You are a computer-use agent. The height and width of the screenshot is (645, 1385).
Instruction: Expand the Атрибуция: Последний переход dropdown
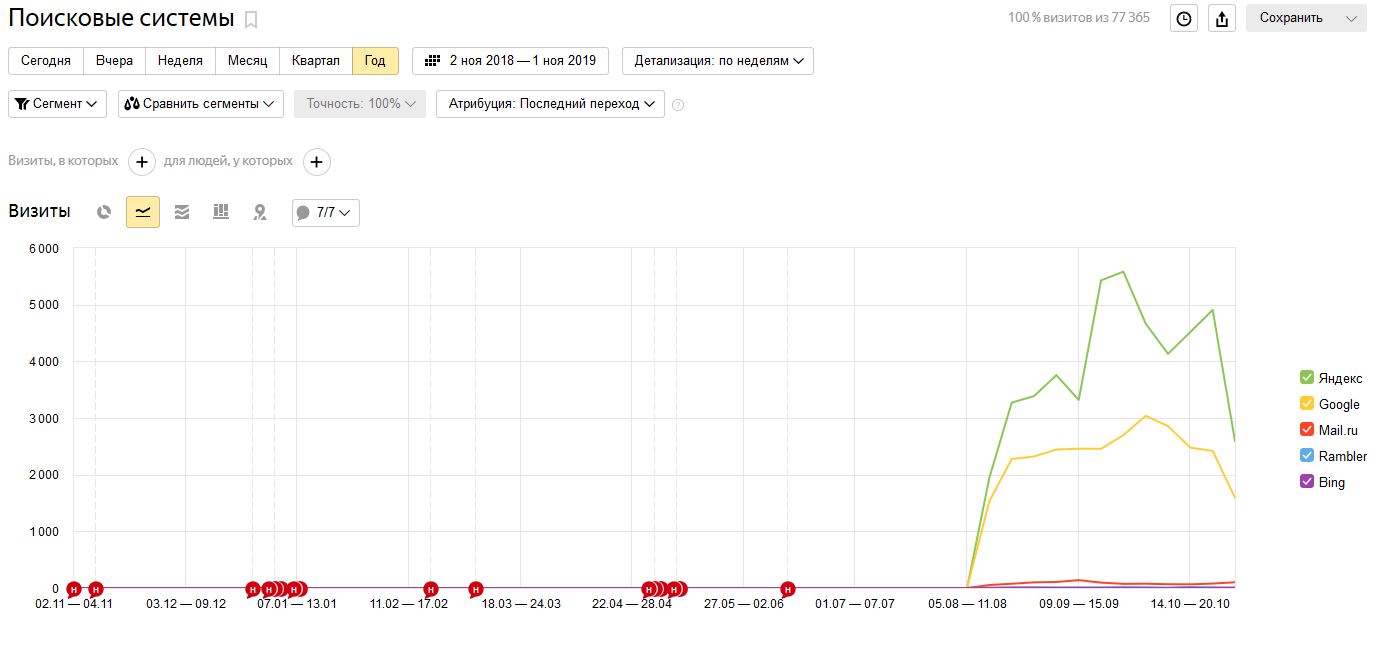point(550,104)
